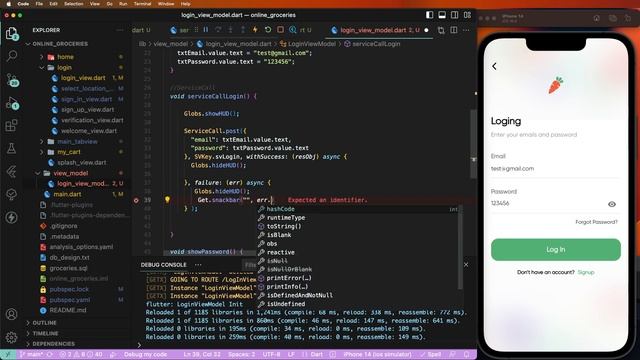Expand the TIMELINE section
Image resolution: width=640 pixels, height=360 pixels.
(45, 333)
